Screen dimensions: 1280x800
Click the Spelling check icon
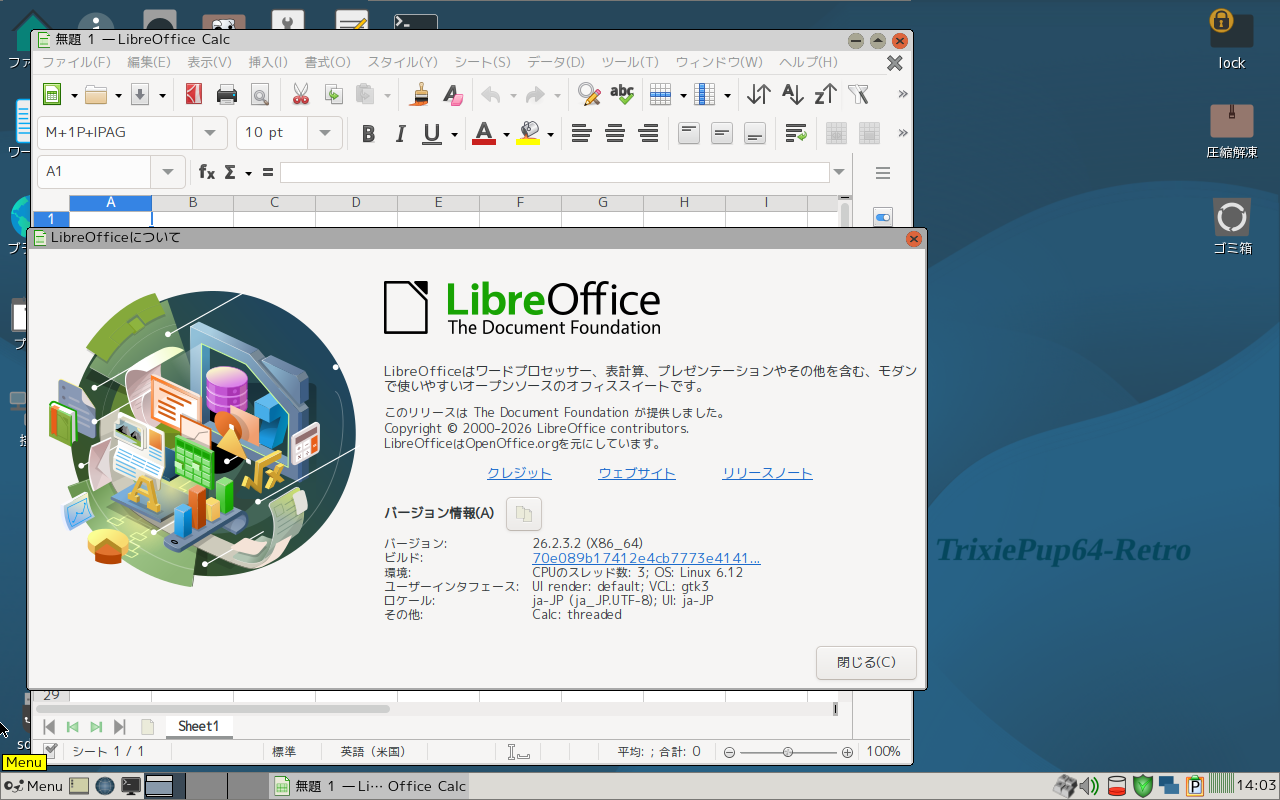click(622, 95)
